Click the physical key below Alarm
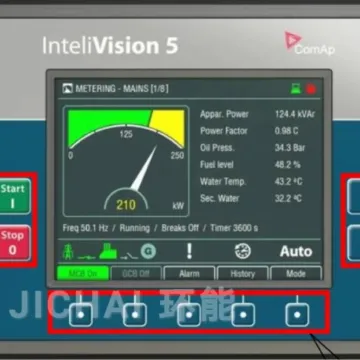The image size is (360, 360). [189, 315]
